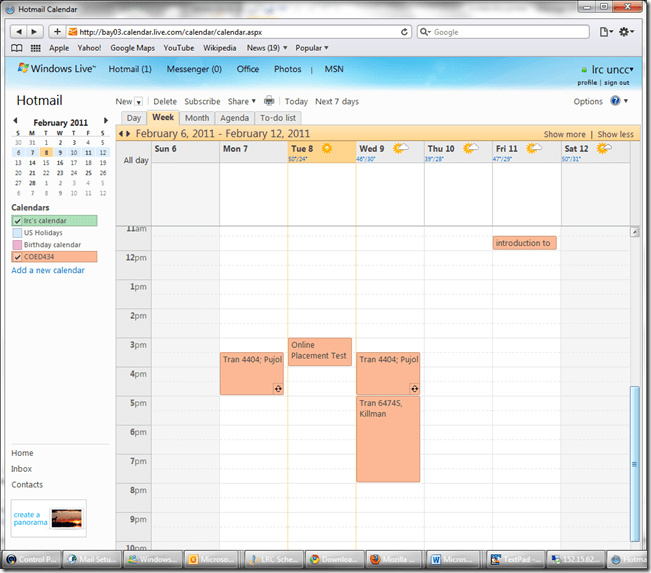Open the Share dropdown menu

click(242, 101)
